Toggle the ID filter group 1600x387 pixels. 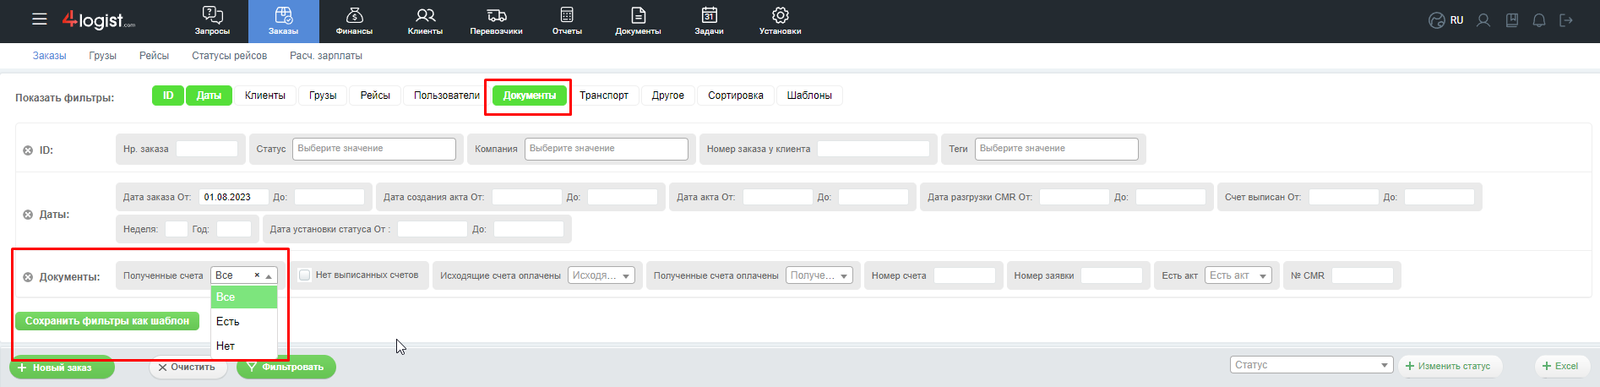click(x=168, y=95)
